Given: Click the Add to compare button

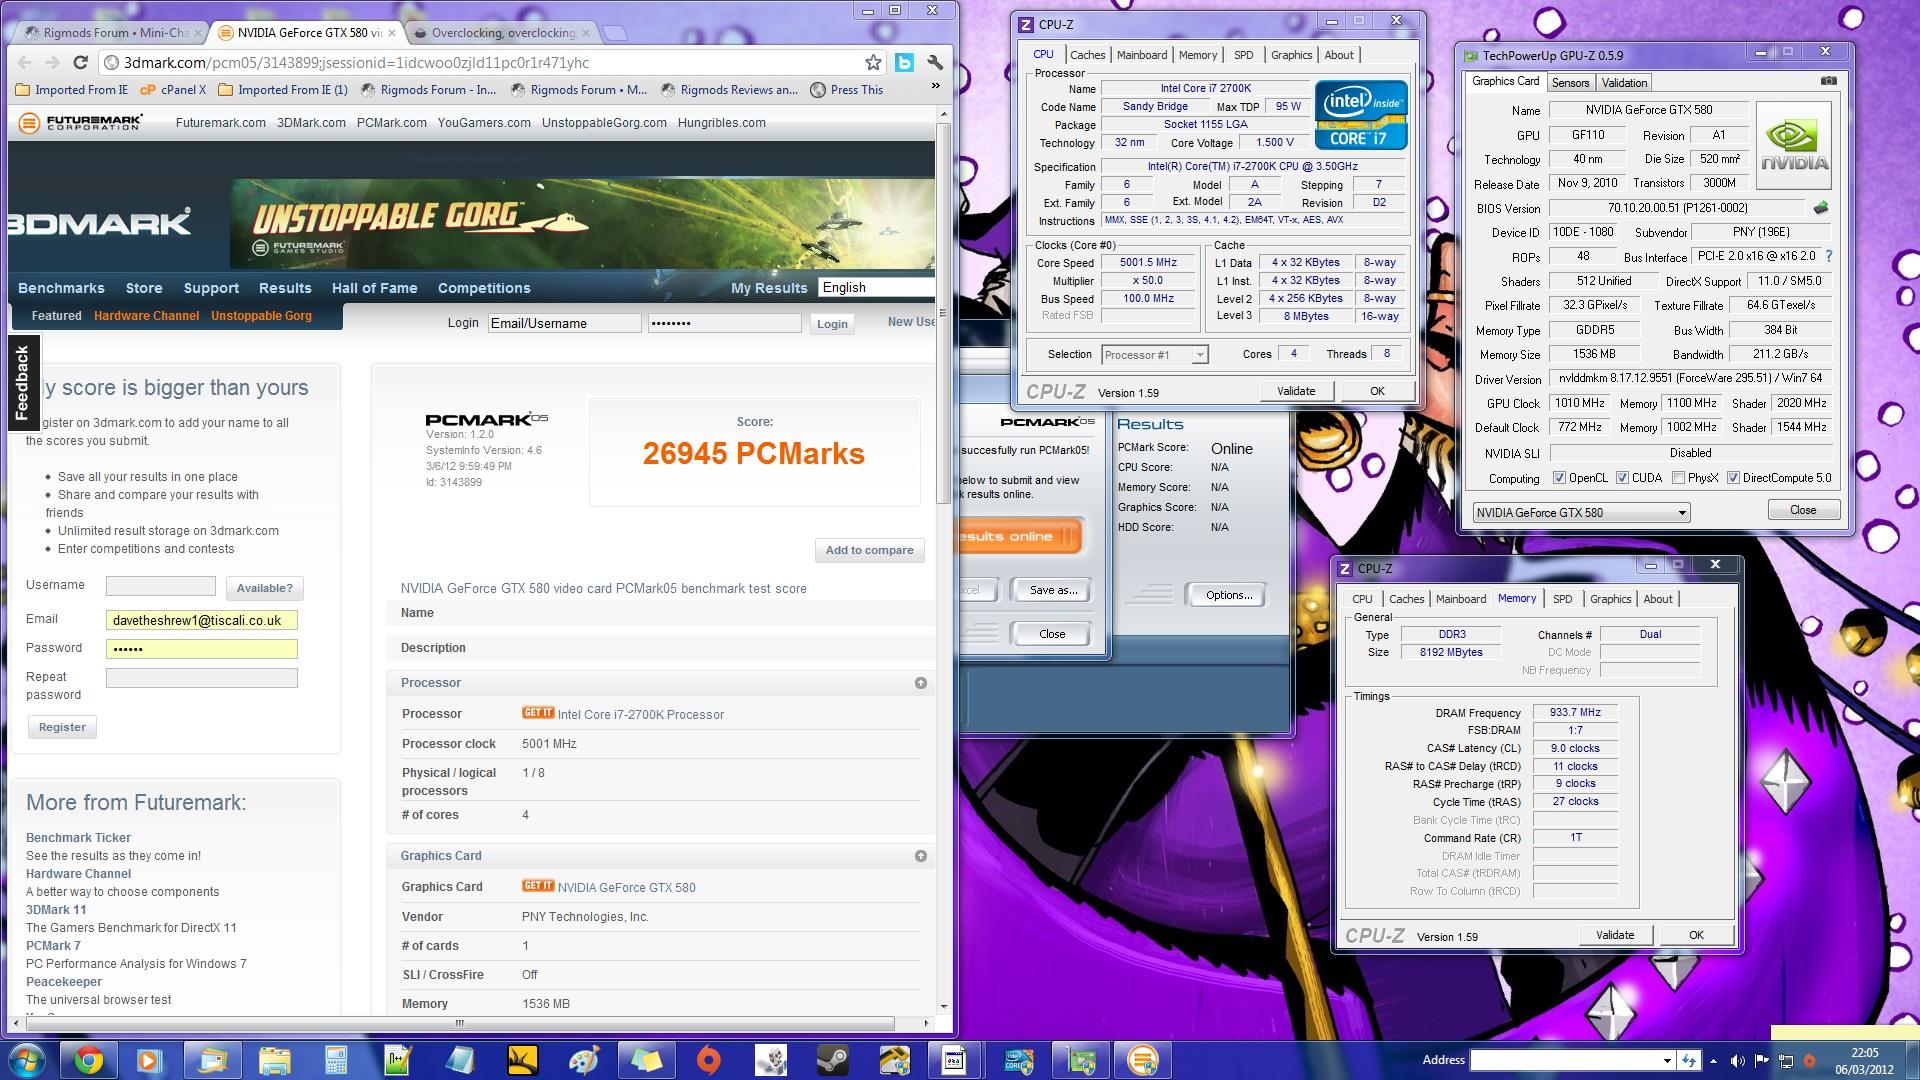Looking at the screenshot, I should pos(869,550).
